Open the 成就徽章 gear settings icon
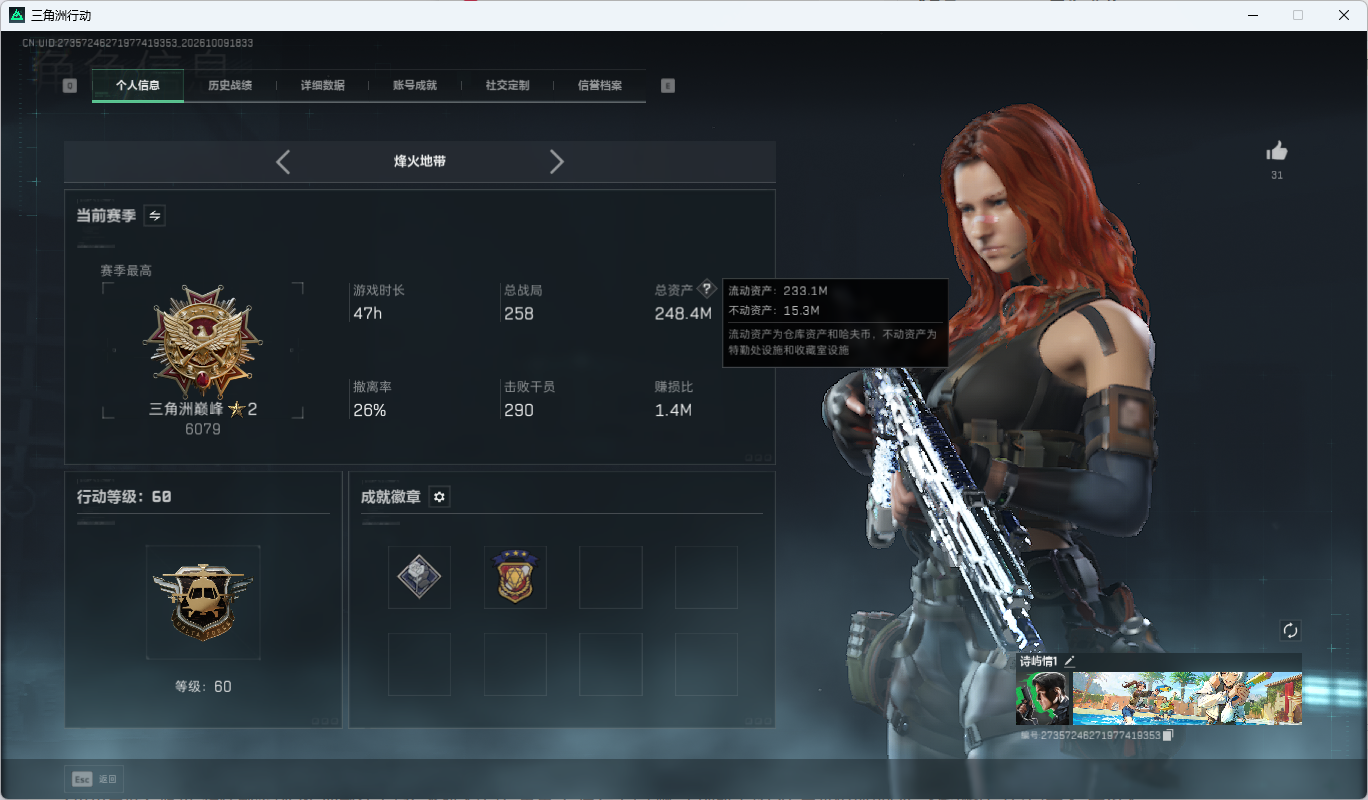 [x=439, y=497]
